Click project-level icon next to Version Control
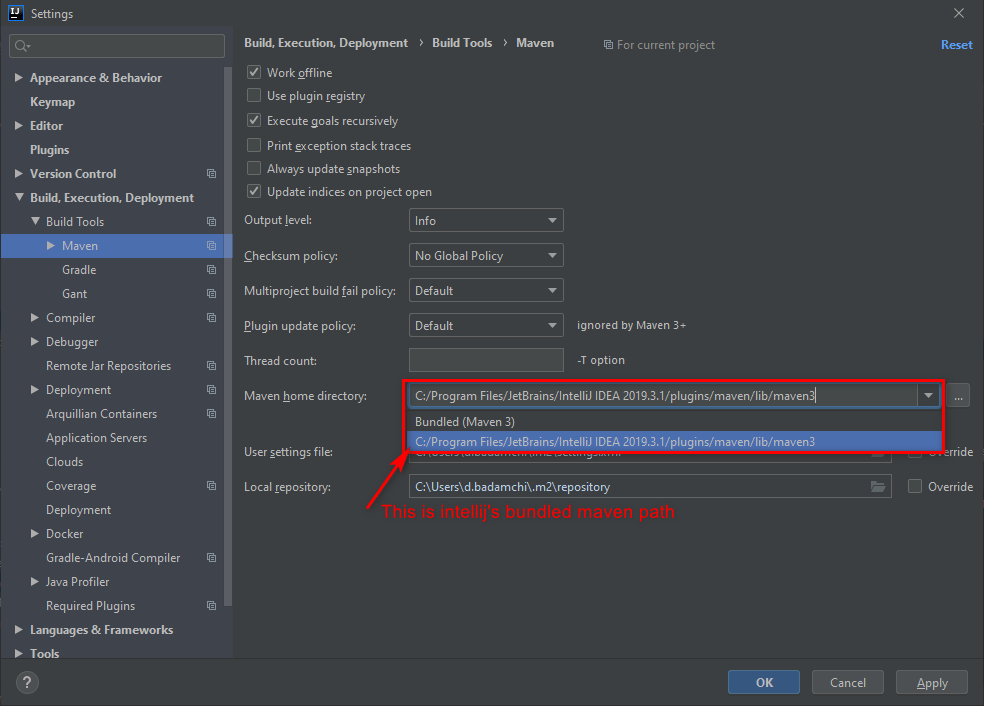Viewport: 984px width, 706px height. tap(211, 174)
